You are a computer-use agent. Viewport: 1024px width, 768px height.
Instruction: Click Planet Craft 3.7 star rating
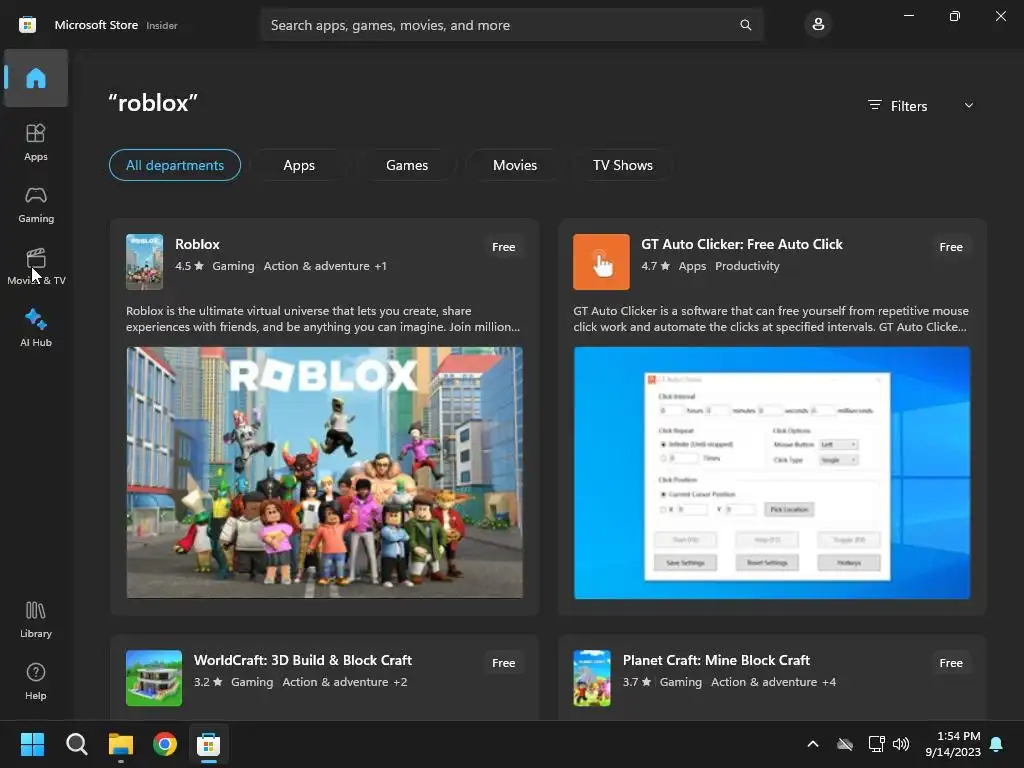click(637, 682)
